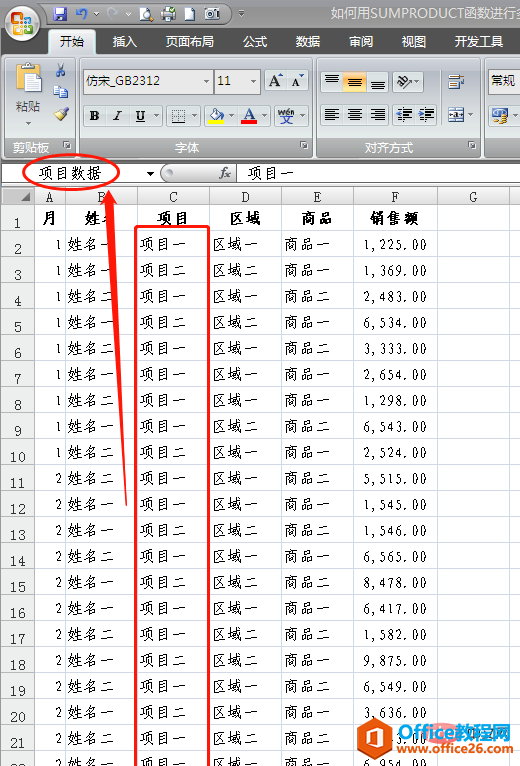Image resolution: width=520 pixels, height=766 pixels.
Task: Toggle italic formatting
Action: 117,116
